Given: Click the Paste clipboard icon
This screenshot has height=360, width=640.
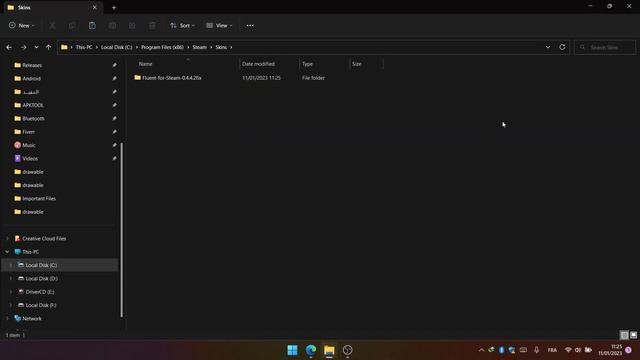Looking at the screenshot, I should 92,26.
